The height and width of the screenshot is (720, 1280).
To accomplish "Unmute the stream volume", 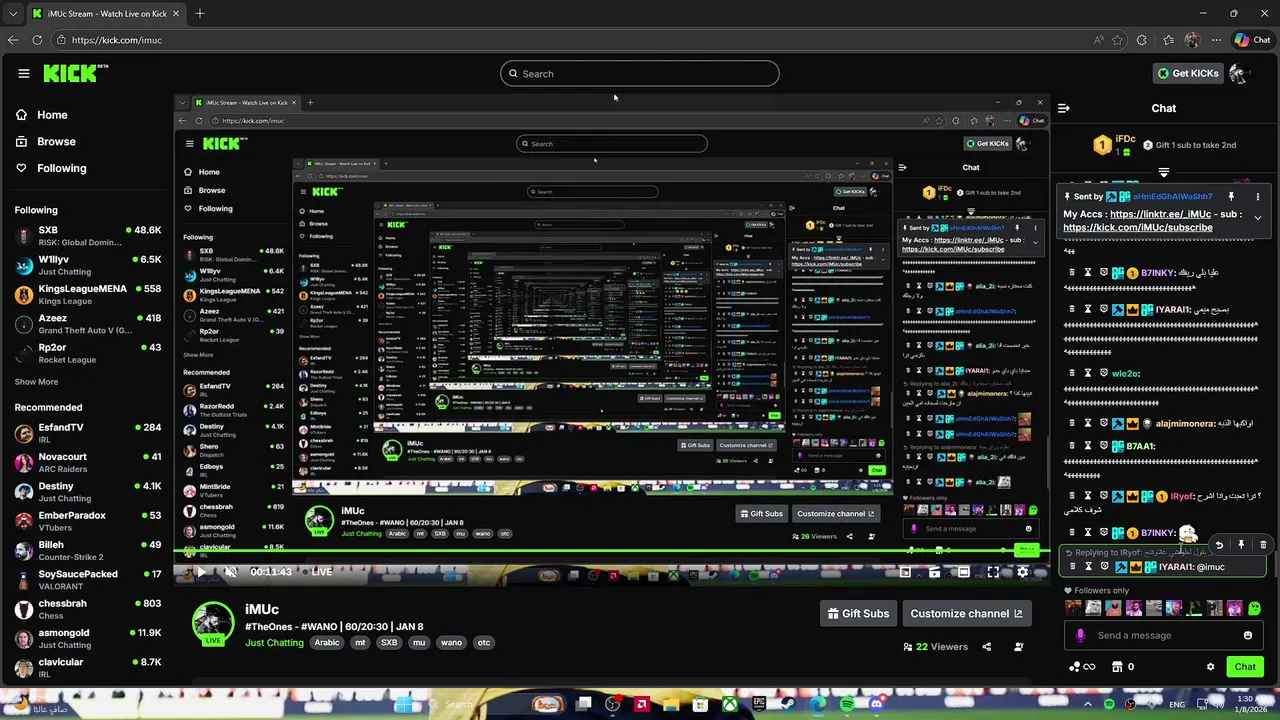I will [230, 572].
